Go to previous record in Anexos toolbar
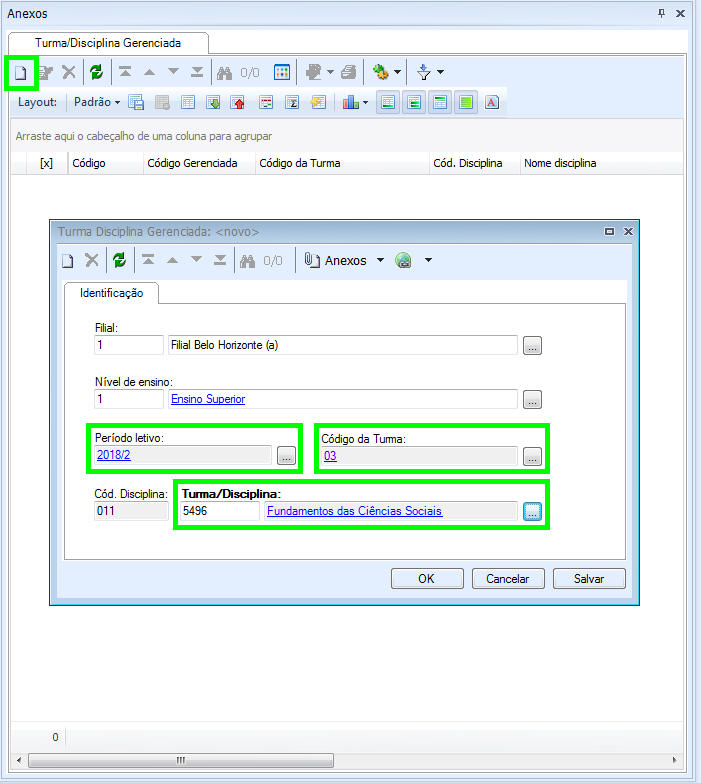This screenshot has width=701, height=783. [x=149, y=72]
